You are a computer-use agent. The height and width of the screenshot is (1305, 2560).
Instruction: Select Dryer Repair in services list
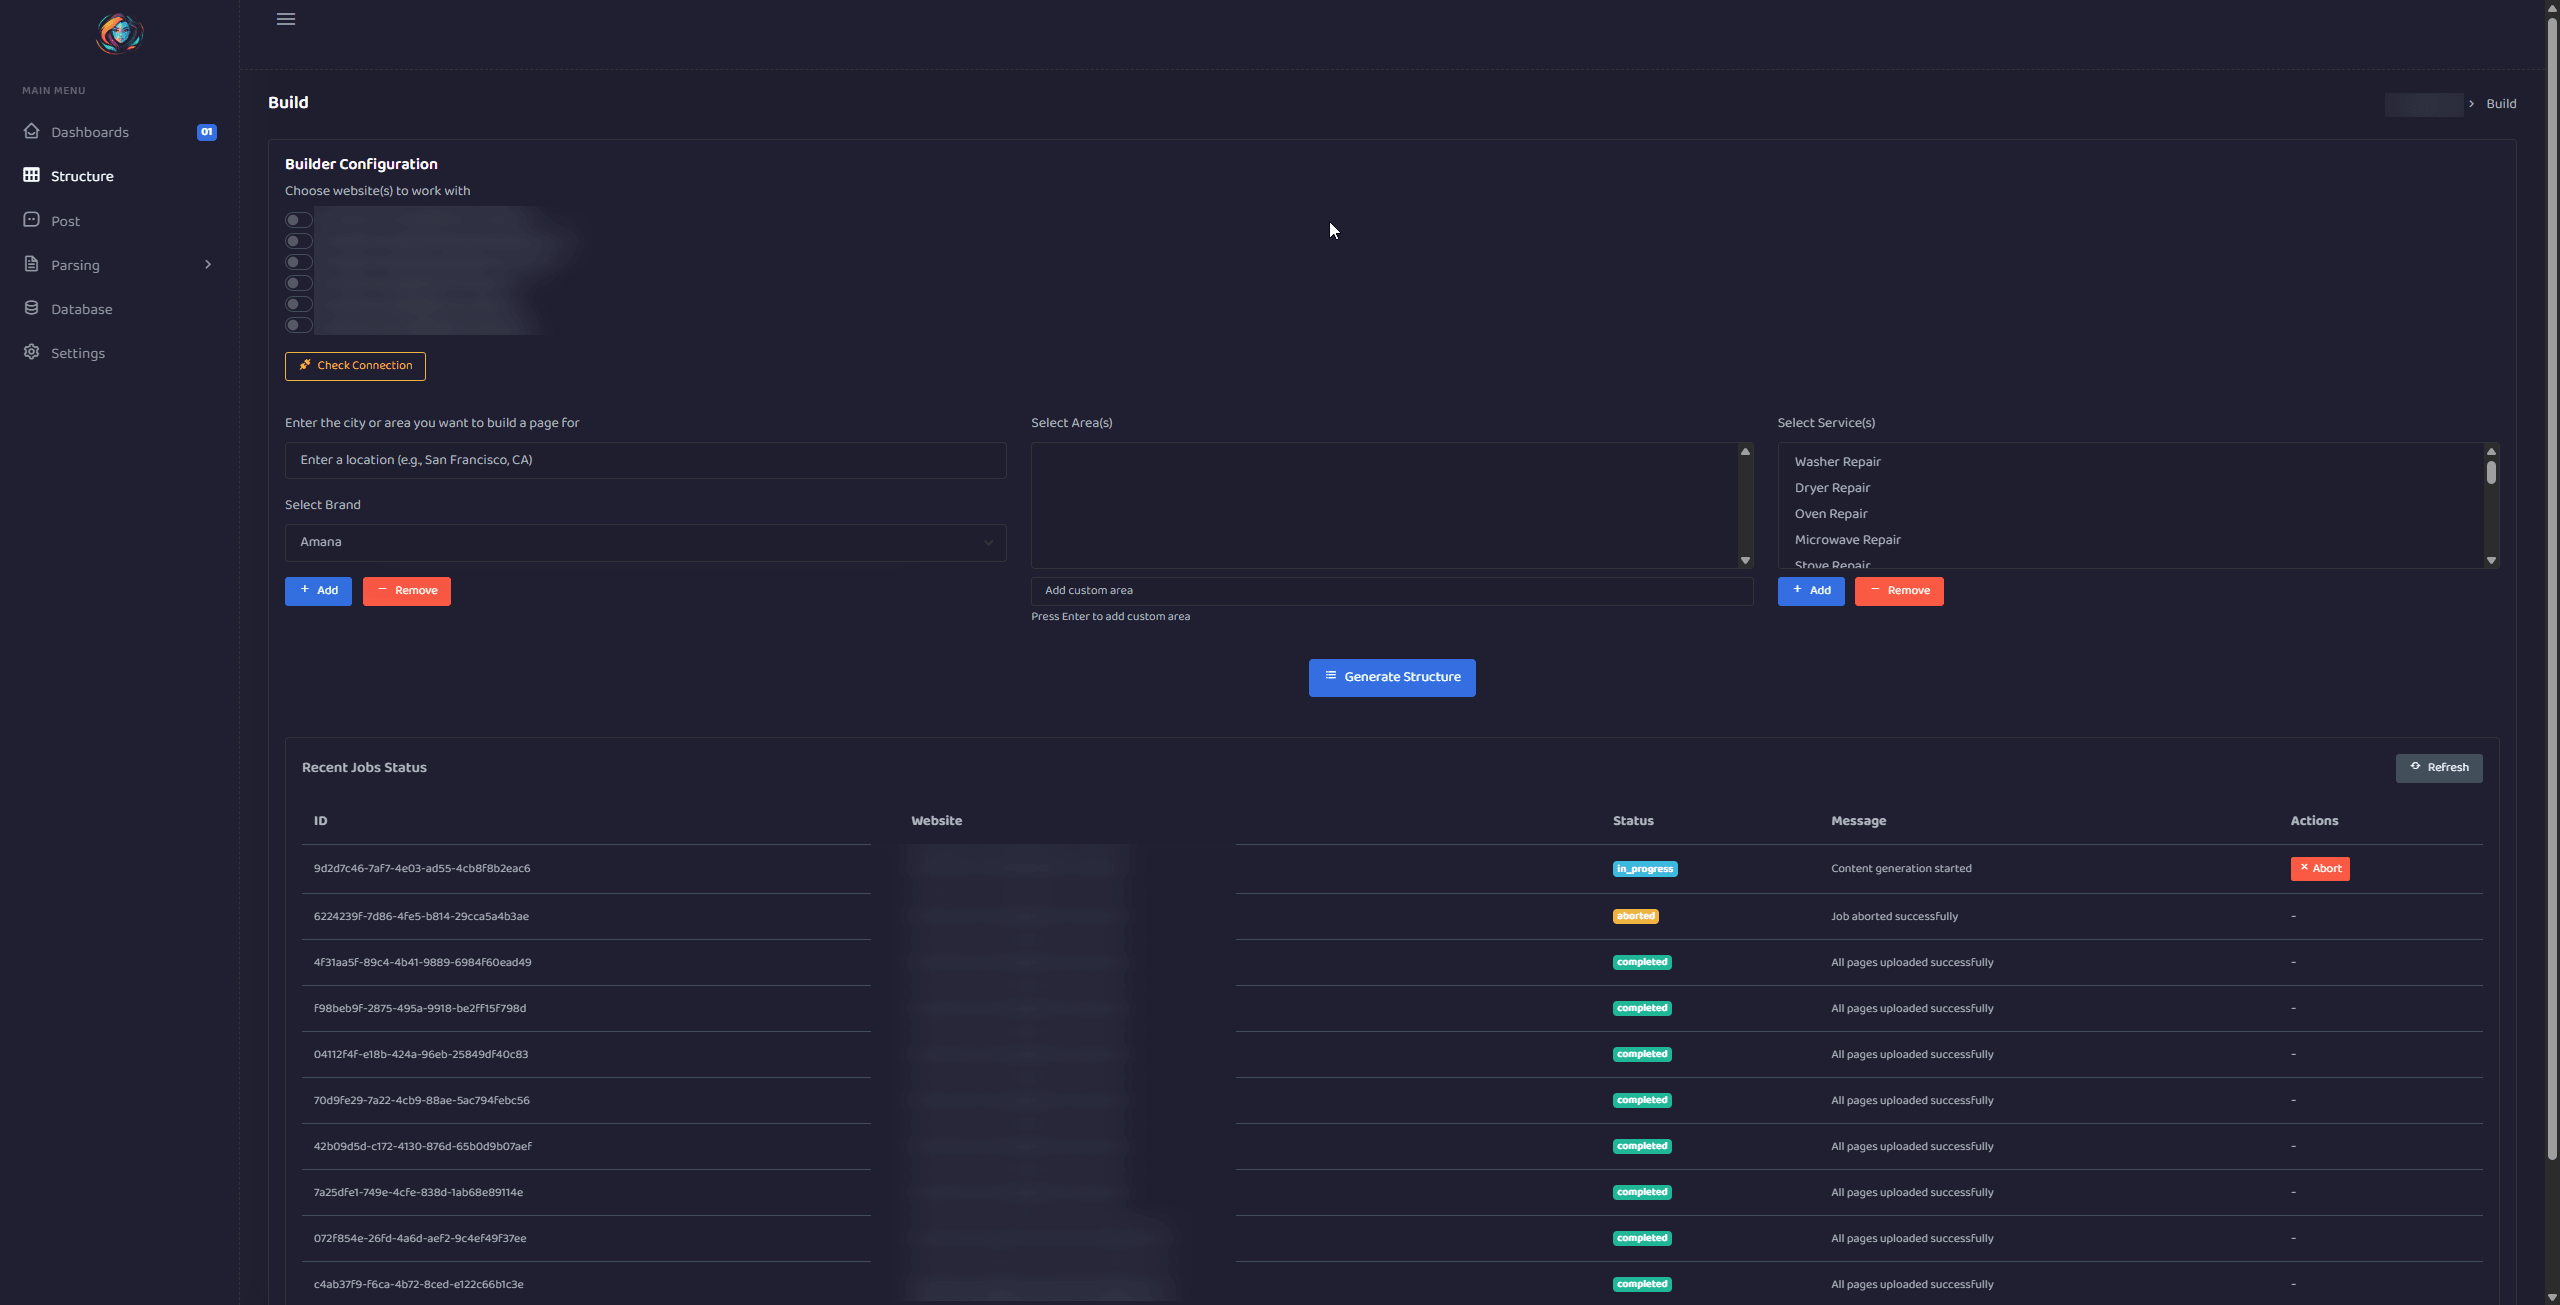(1832, 488)
